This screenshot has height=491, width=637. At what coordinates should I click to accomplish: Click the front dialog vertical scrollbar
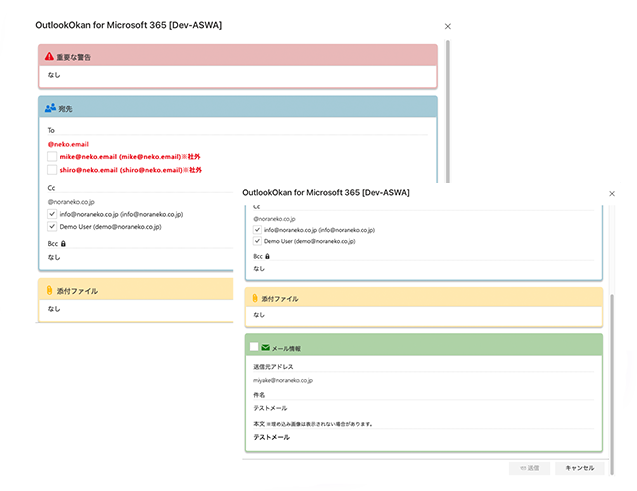point(612,384)
